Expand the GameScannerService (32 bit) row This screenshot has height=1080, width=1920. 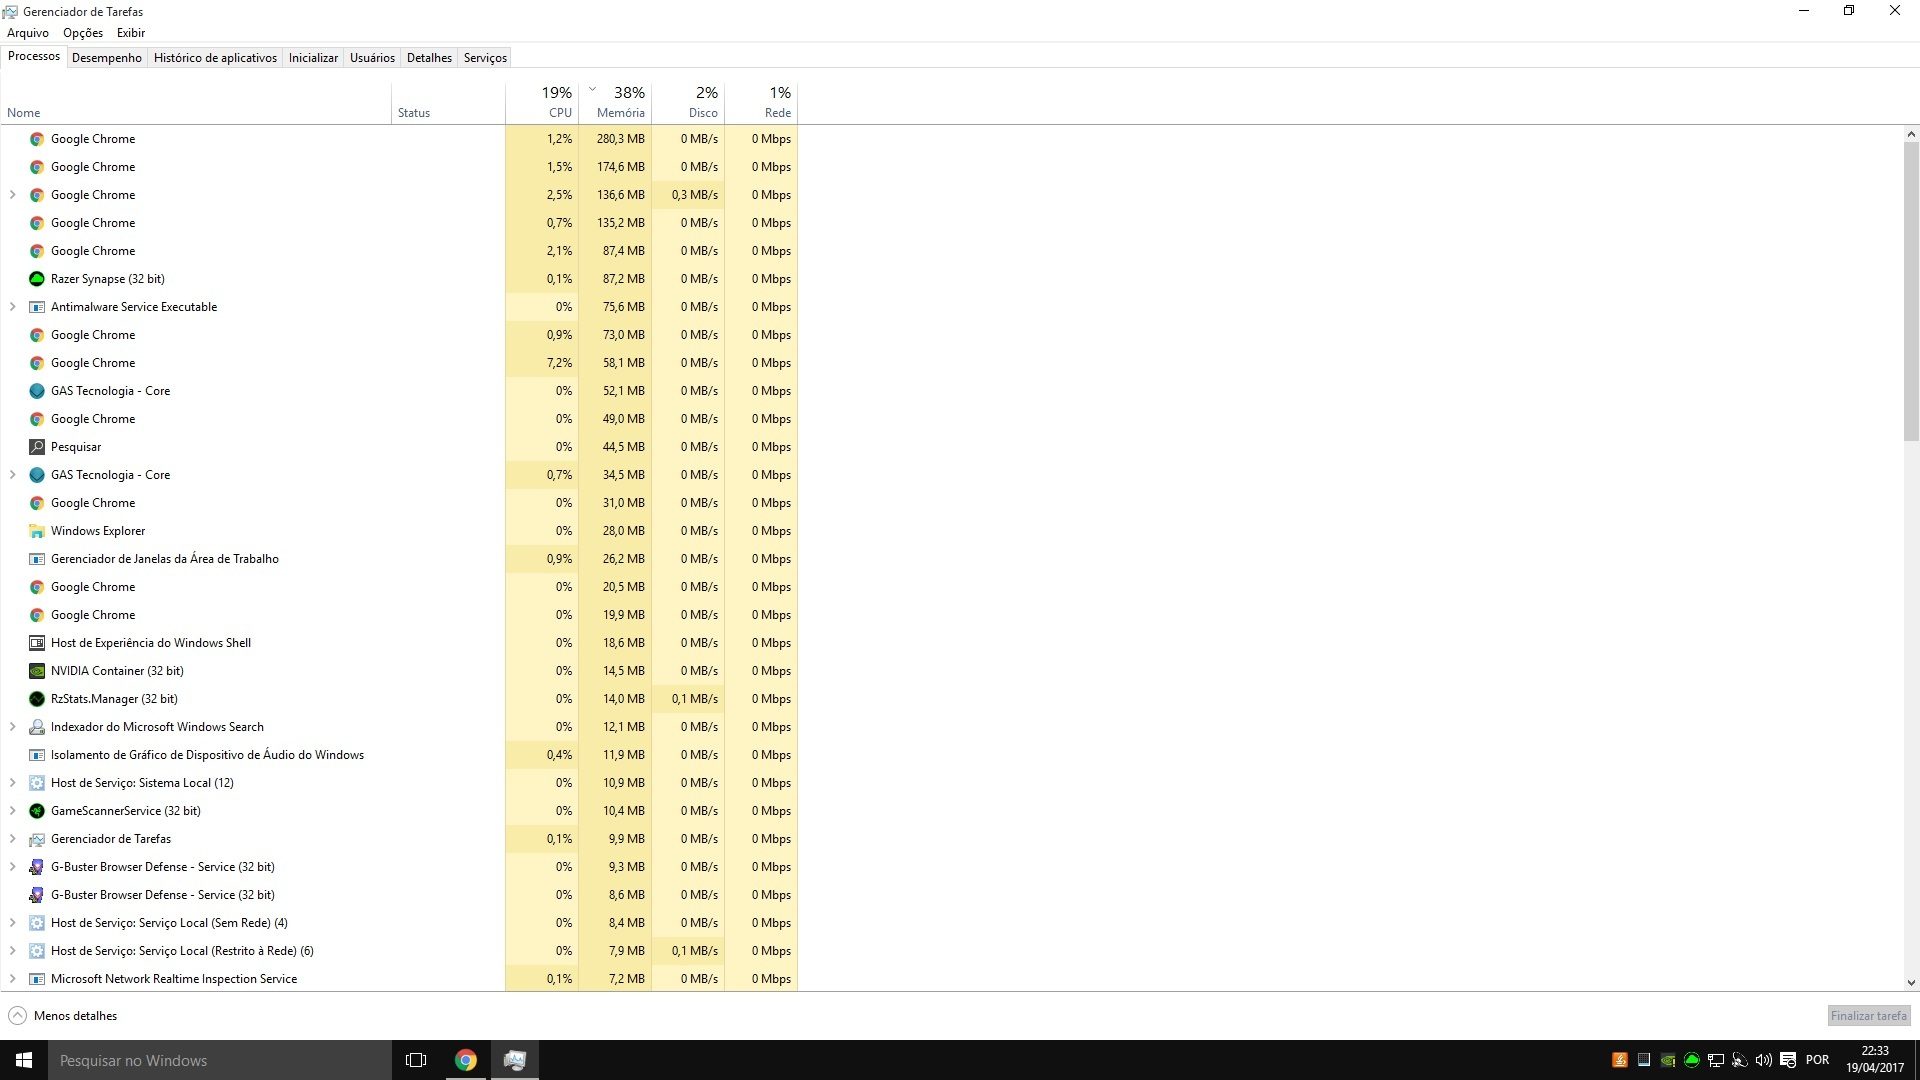pyautogui.click(x=12, y=811)
